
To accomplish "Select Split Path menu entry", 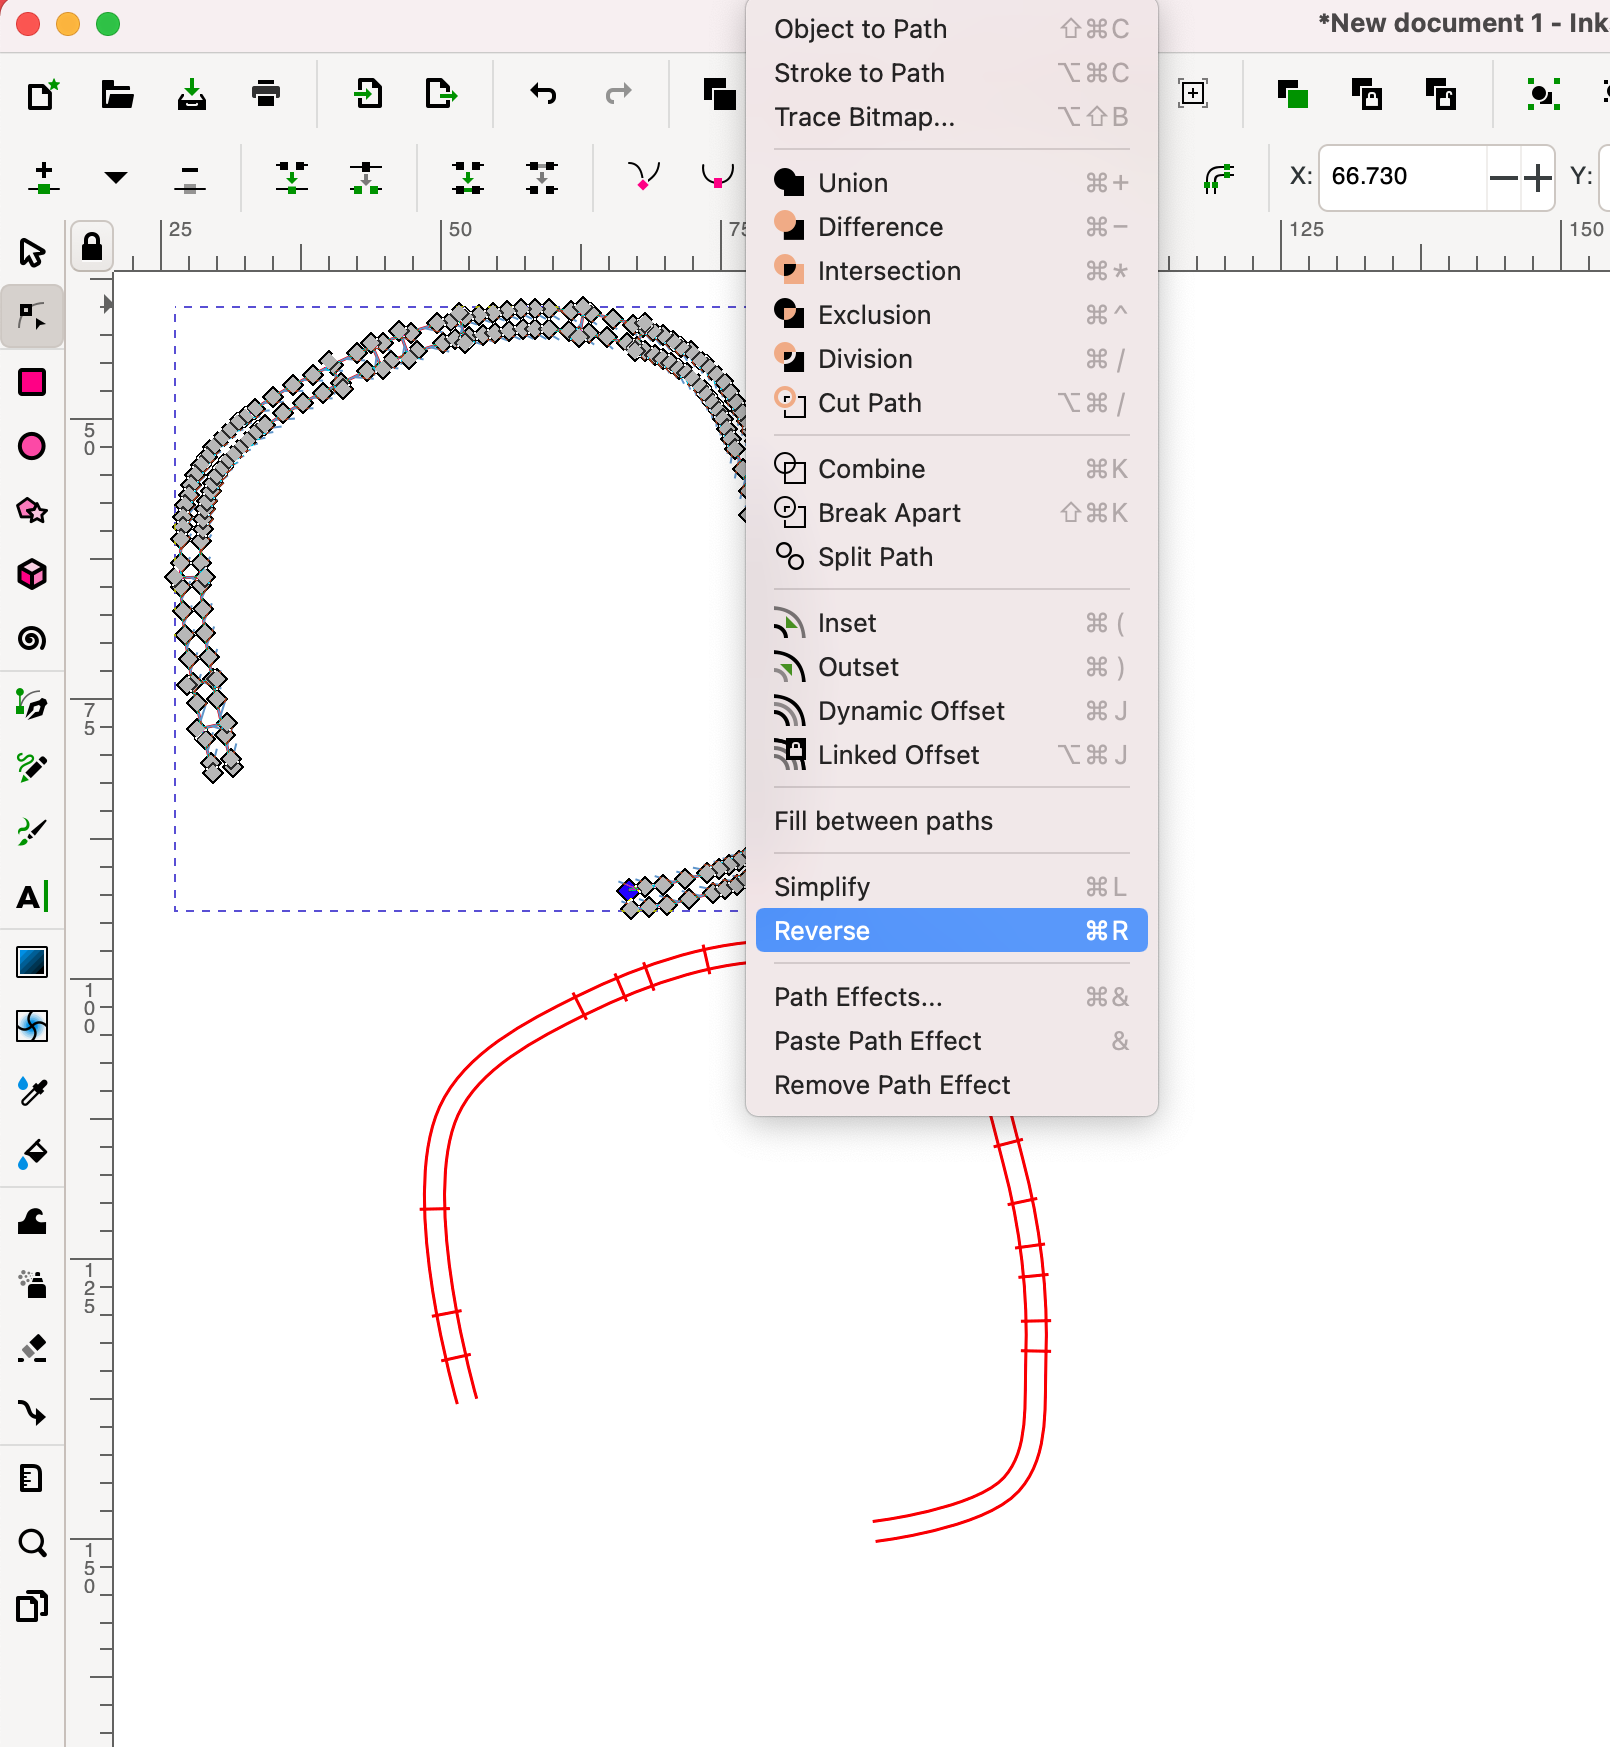I will coord(951,557).
